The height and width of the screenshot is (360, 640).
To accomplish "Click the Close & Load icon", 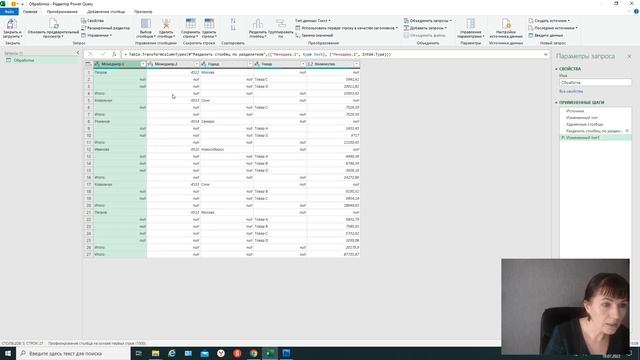I will click(12, 24).
